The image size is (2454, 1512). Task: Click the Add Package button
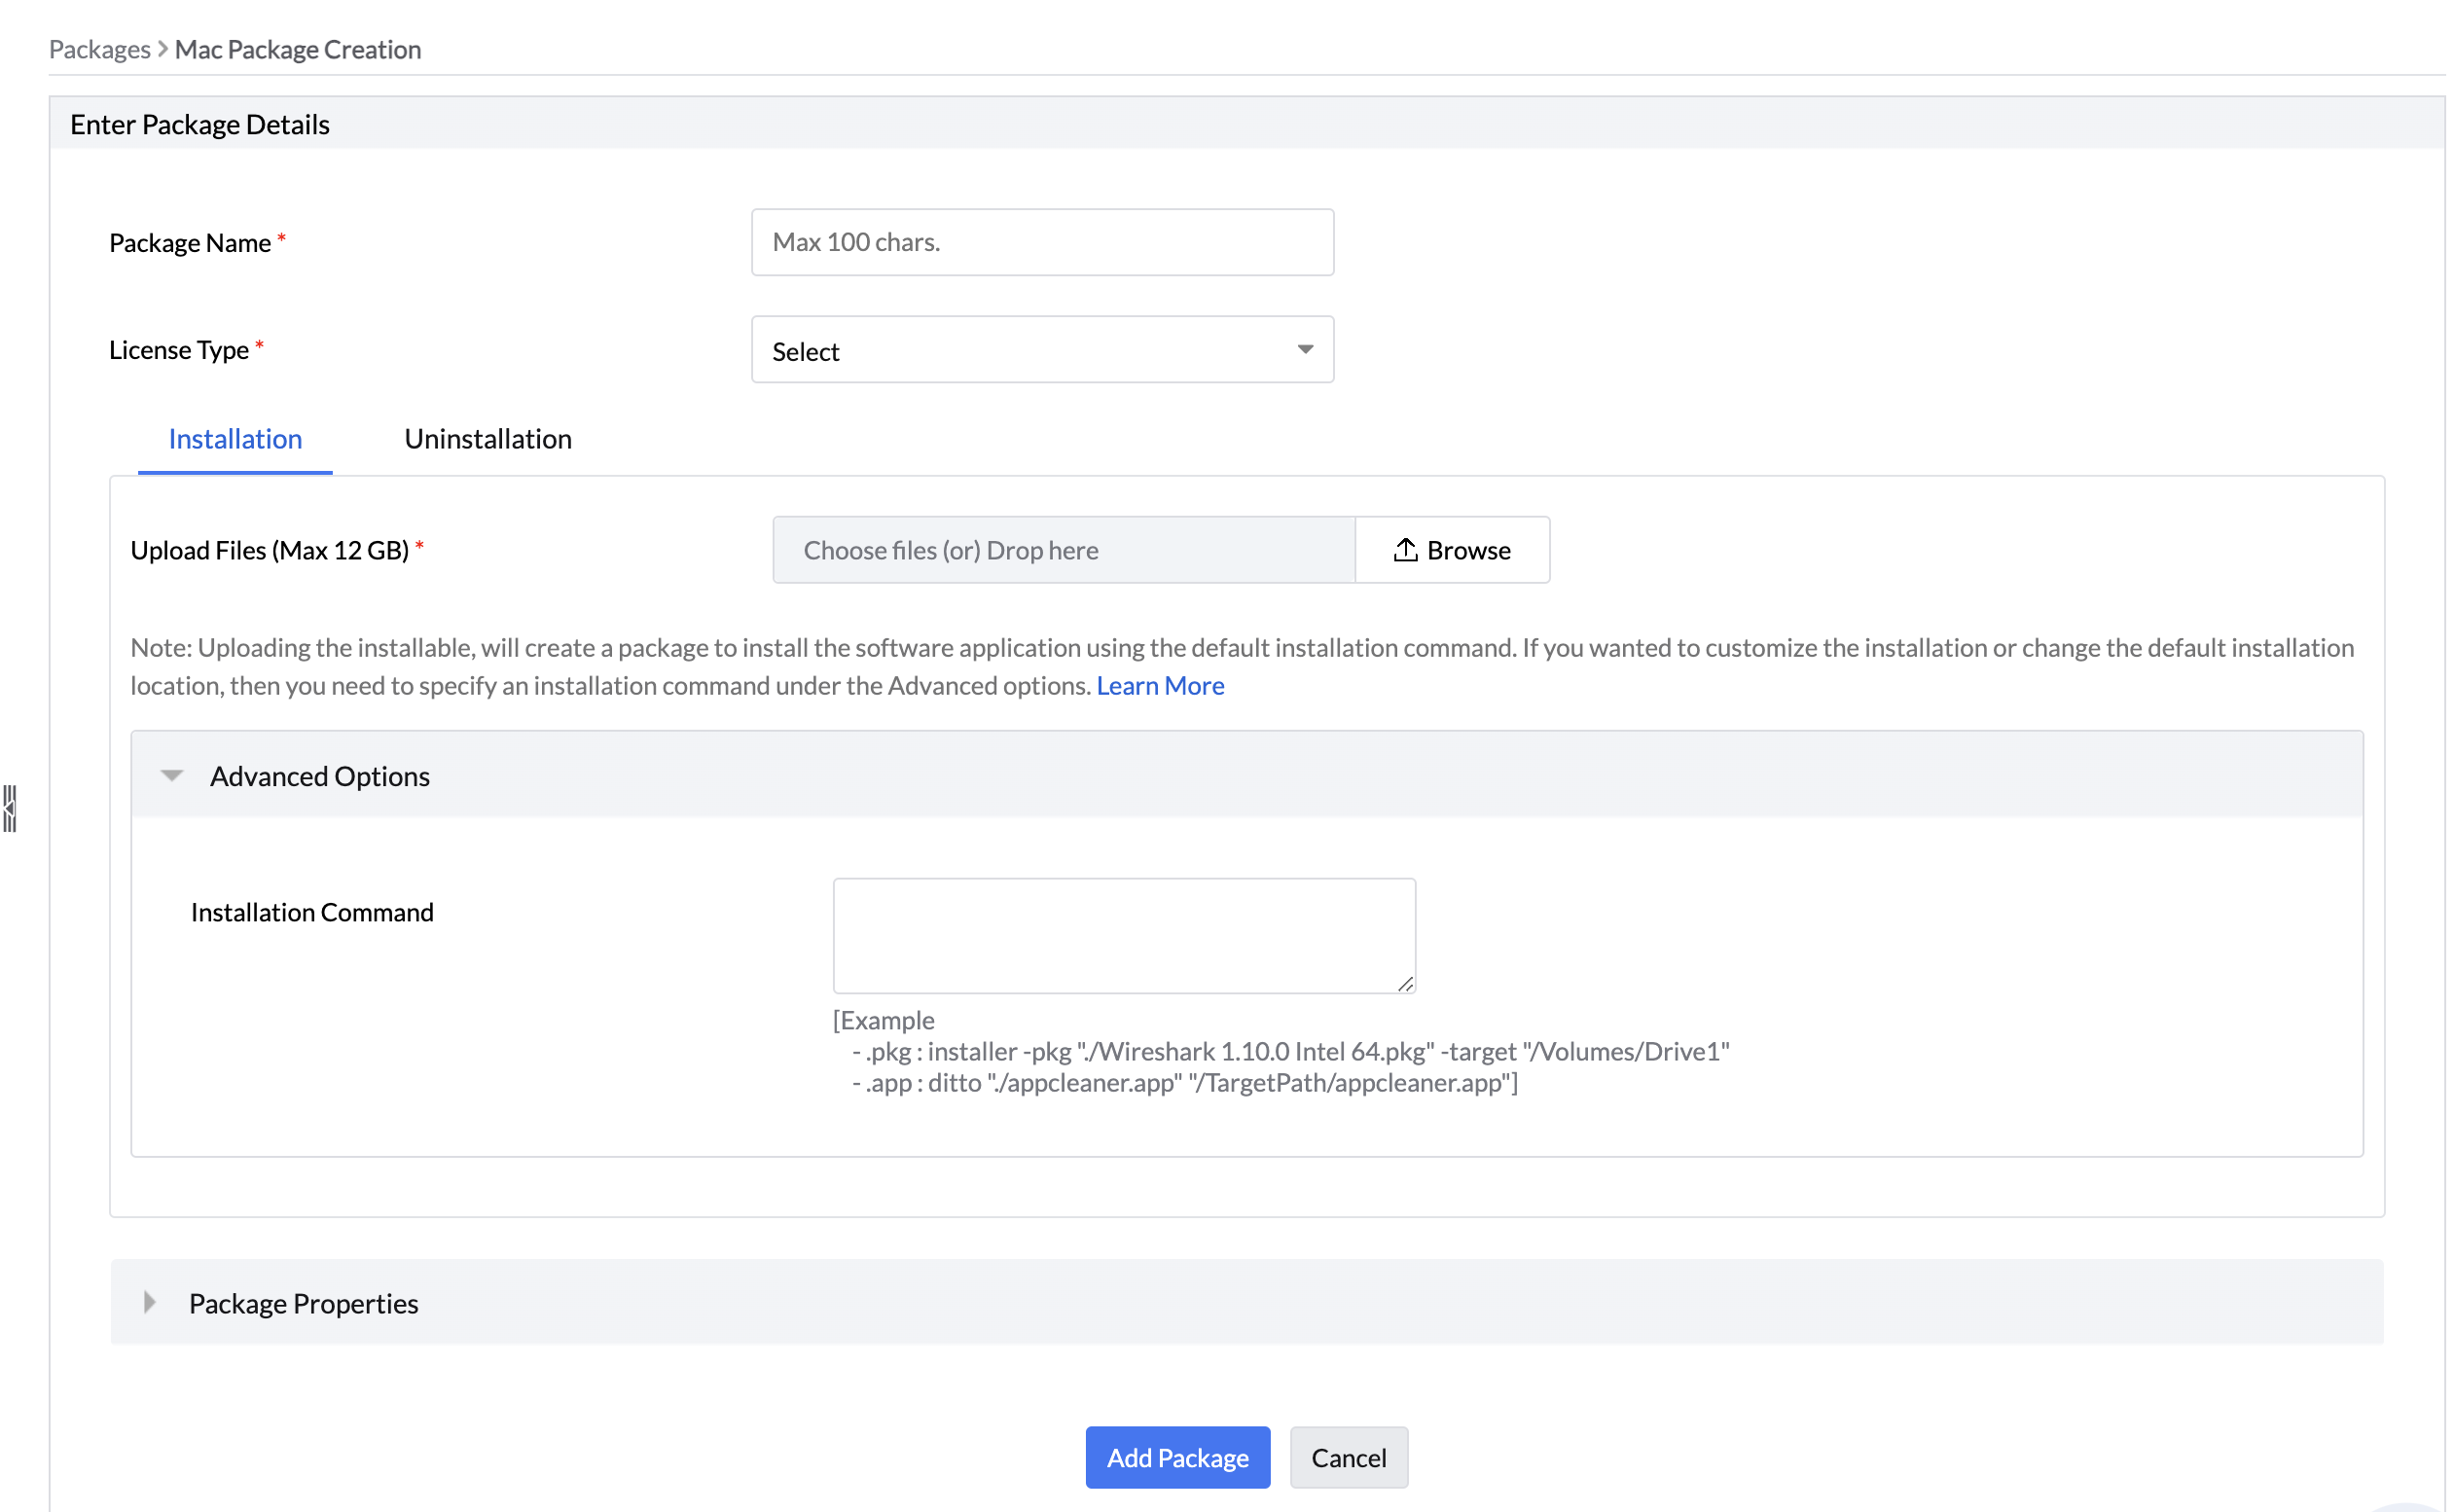tap(1177, 1457)
